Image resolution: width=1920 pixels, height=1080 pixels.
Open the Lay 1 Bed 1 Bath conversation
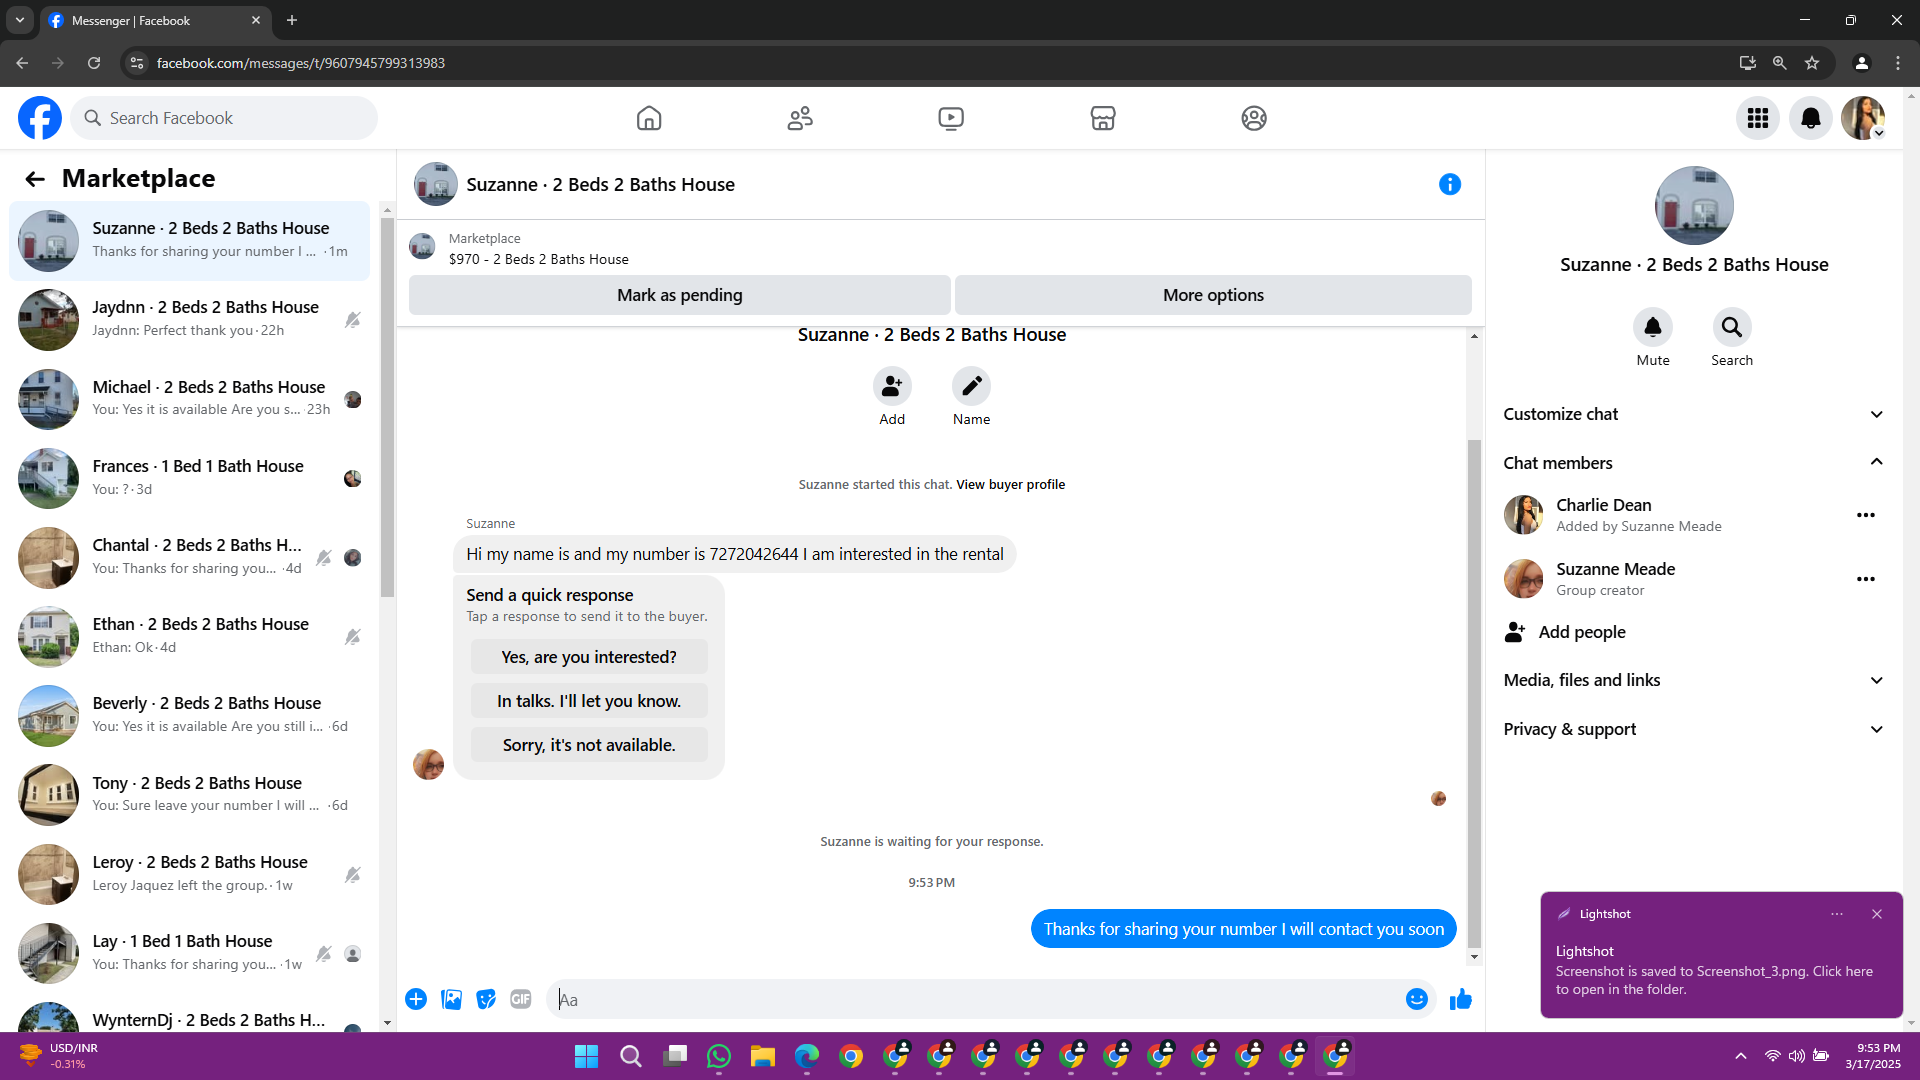point(190,952)
